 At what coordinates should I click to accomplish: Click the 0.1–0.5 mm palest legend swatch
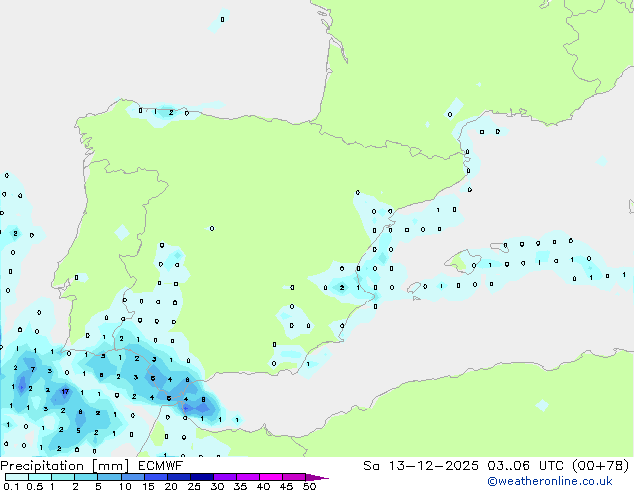(17, 477)
